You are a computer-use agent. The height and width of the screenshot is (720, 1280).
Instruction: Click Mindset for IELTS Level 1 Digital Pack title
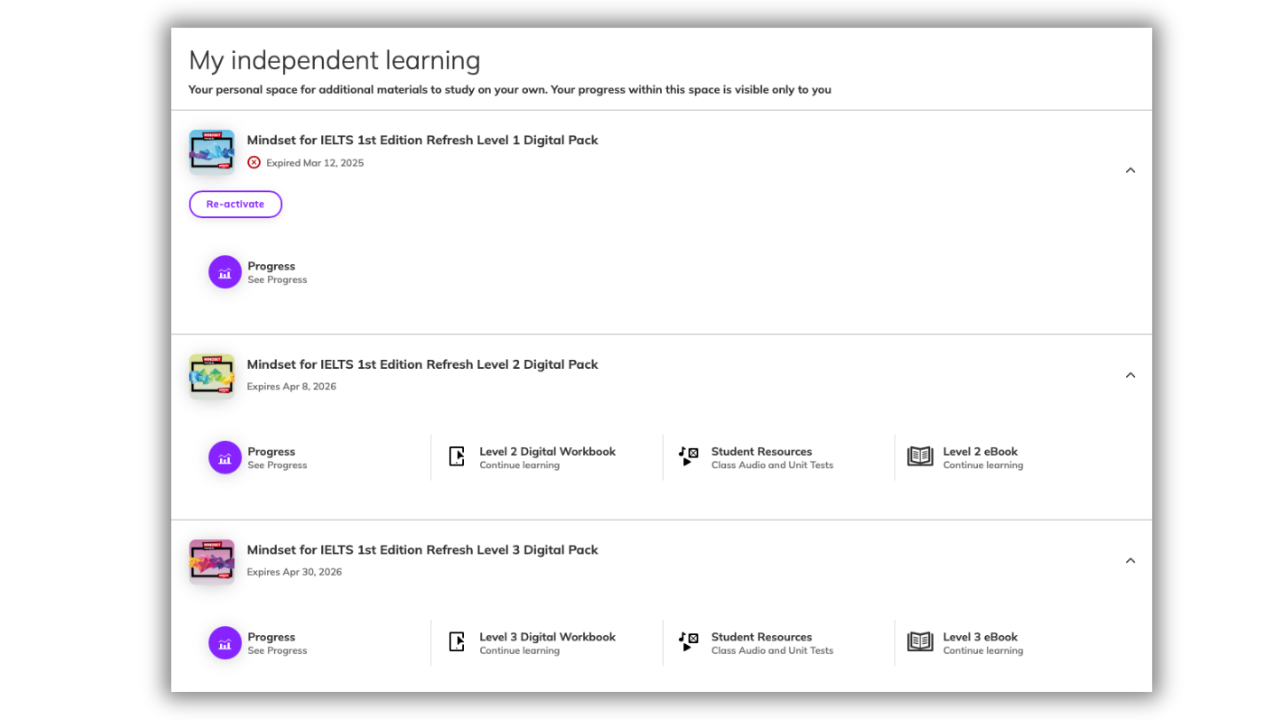(422, 140)
